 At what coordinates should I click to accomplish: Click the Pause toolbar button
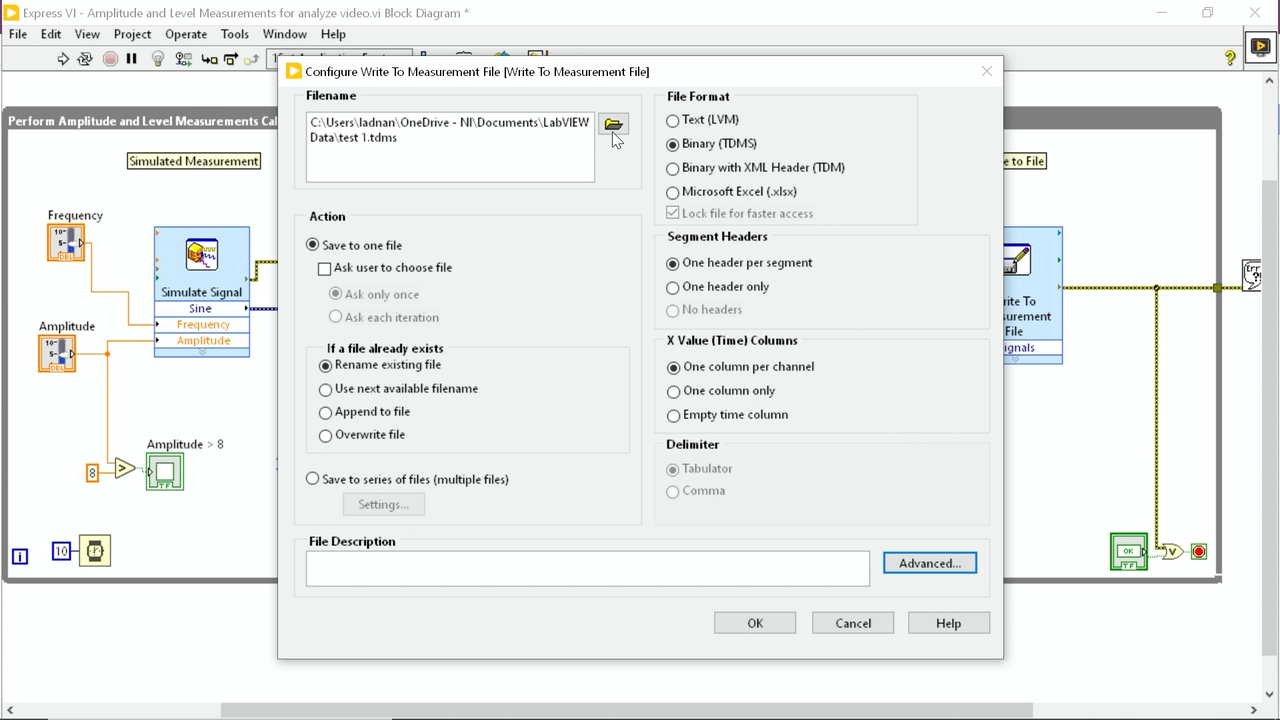(131, 59)
